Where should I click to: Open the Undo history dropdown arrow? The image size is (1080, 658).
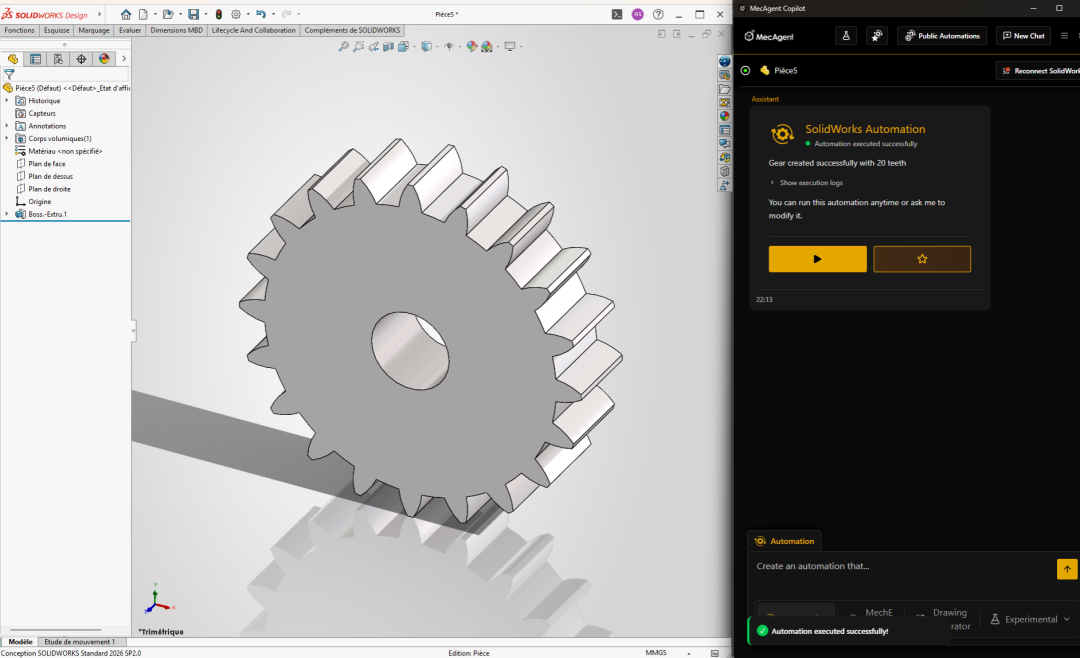tap(273, 14)
